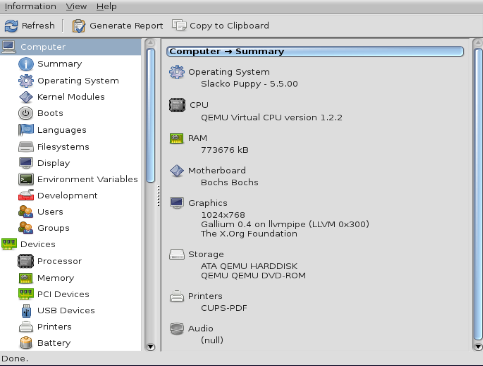Open the View menu

[76, 6]
